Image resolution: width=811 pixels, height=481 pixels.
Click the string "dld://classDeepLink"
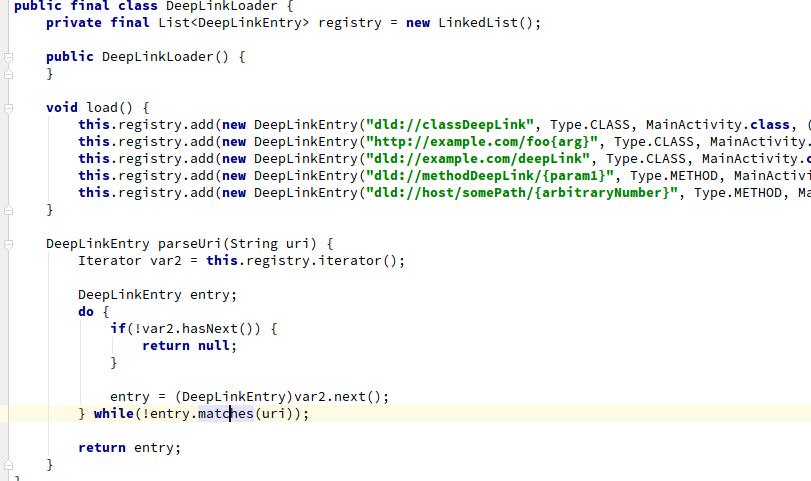[x=450, y=125]
